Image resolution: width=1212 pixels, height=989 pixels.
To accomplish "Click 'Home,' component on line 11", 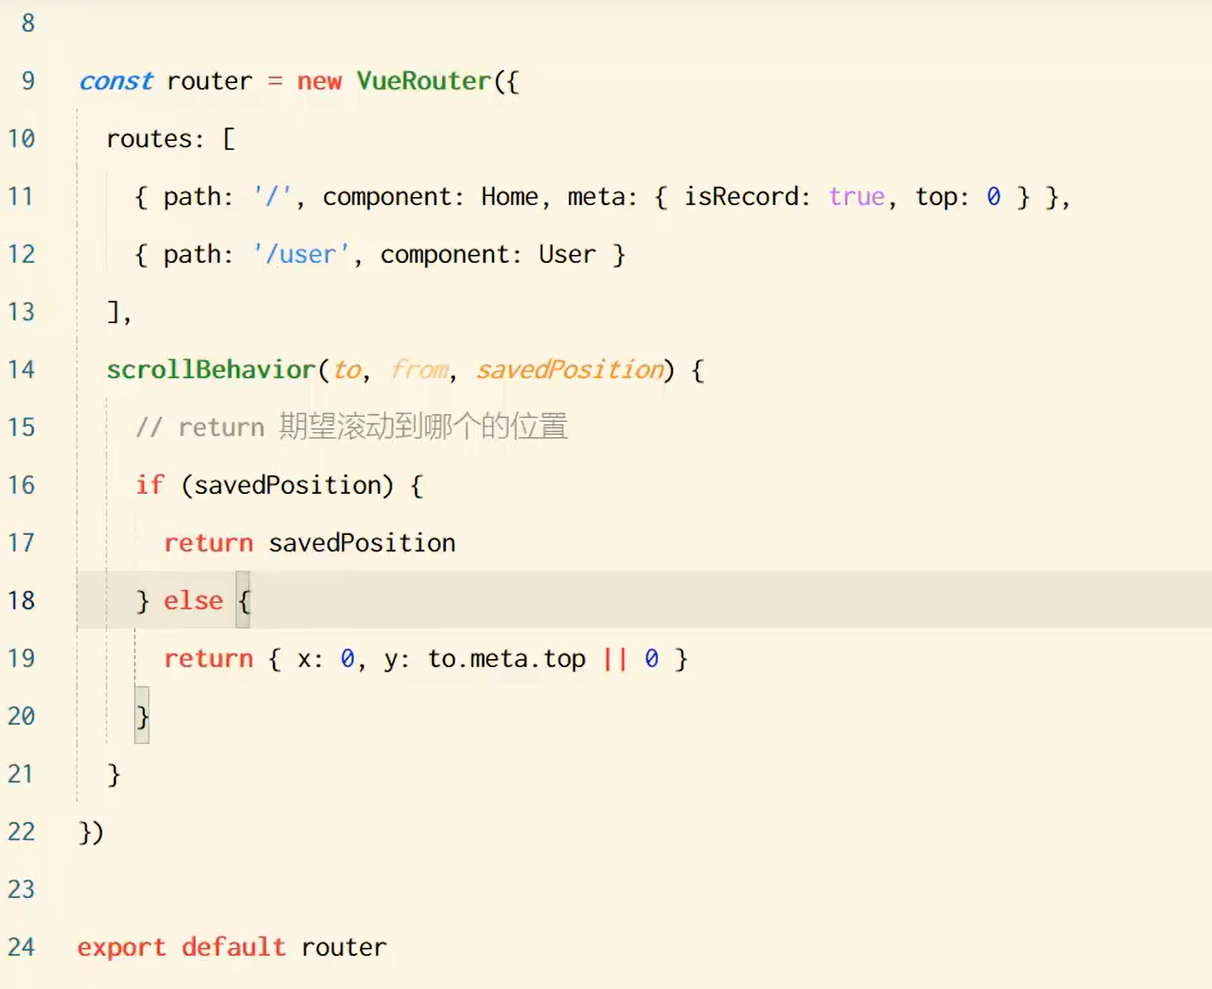I will pos(516,197).
